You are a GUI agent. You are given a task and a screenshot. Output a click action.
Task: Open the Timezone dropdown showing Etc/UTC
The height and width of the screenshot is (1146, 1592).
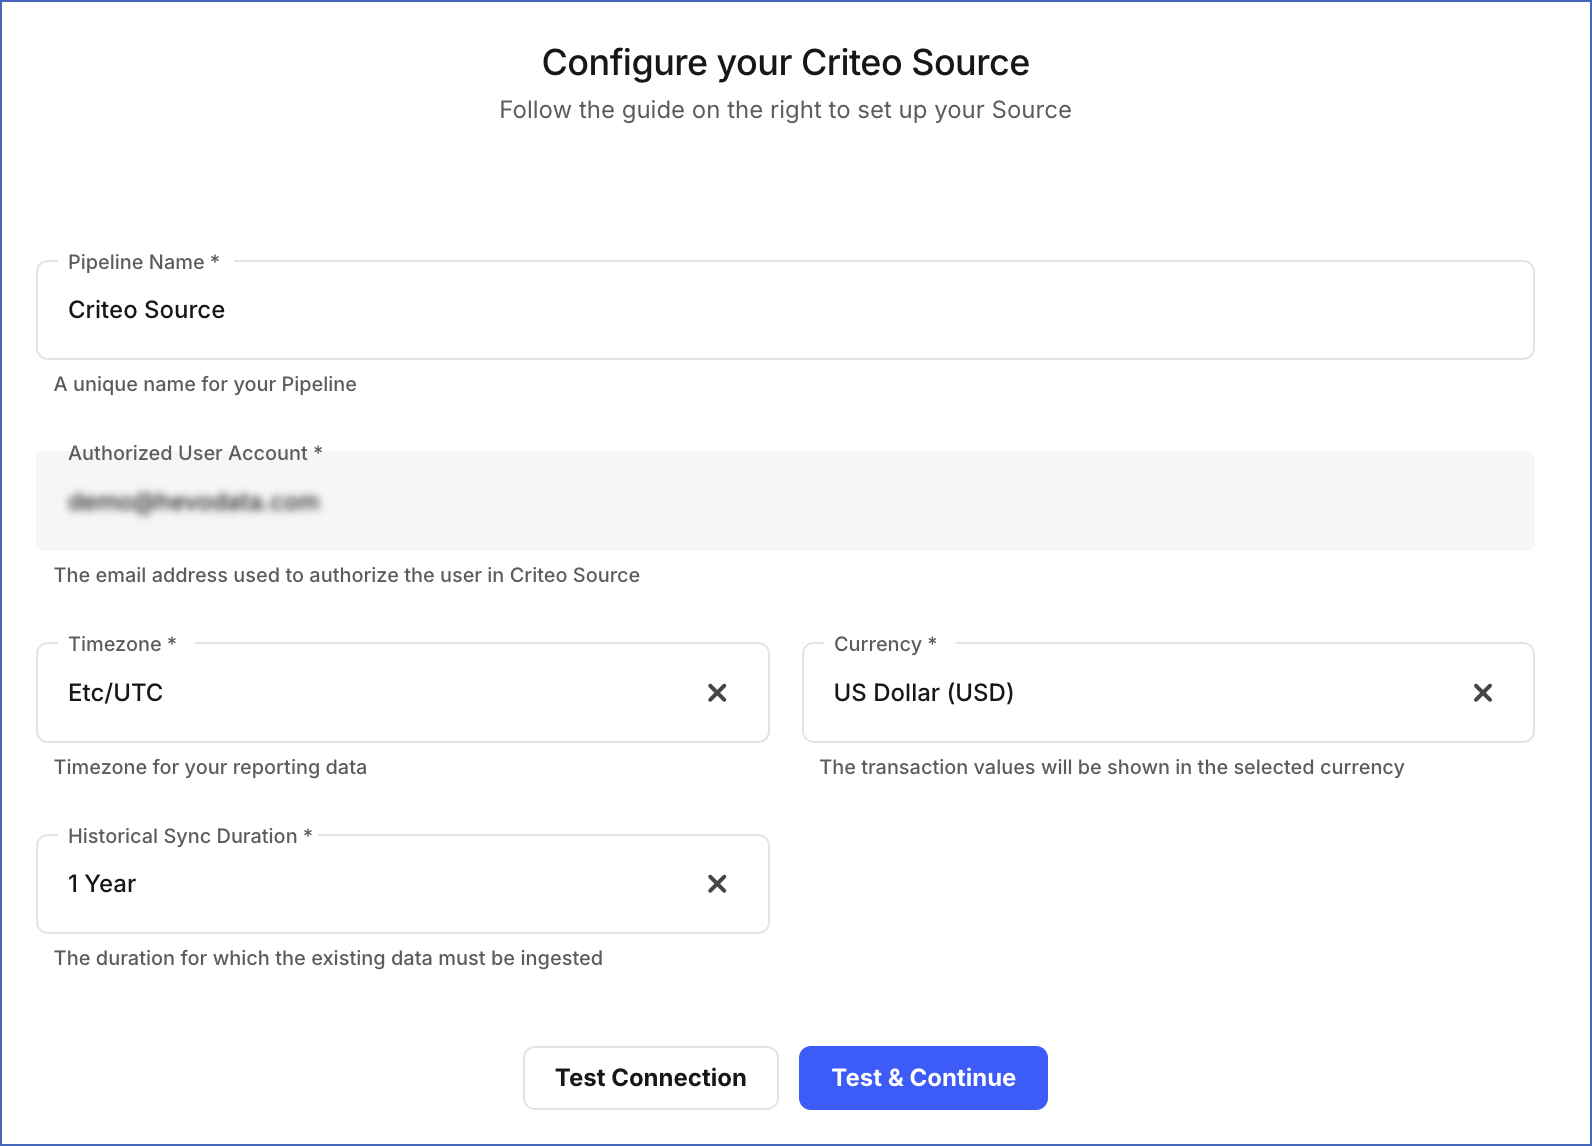point(403,693)
